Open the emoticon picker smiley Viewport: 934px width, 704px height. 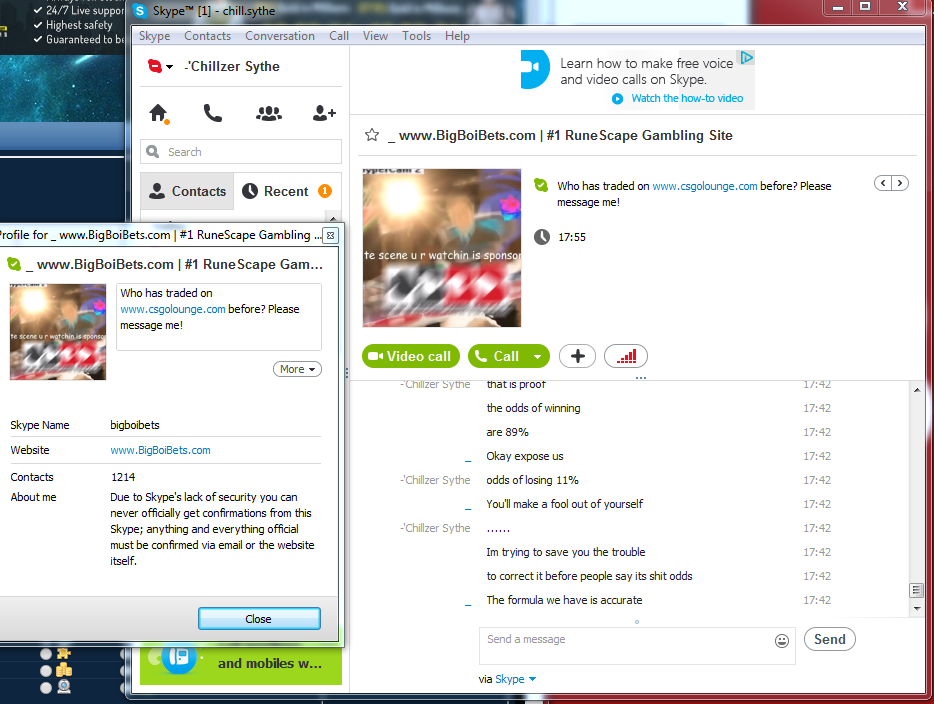click(782, 640)
